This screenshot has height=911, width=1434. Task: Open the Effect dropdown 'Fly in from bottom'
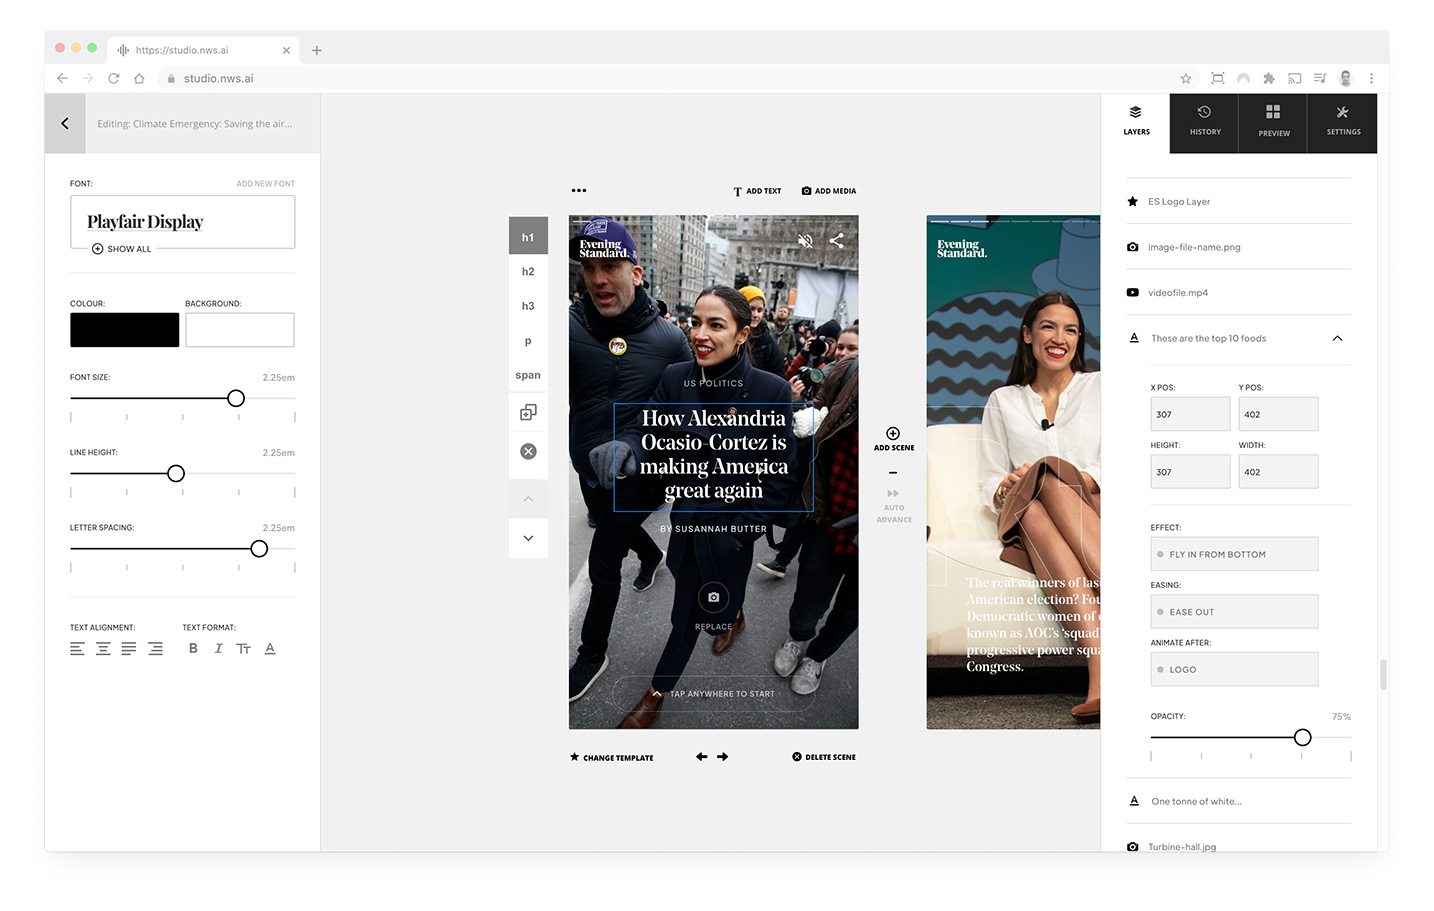tap(1234, 554)
